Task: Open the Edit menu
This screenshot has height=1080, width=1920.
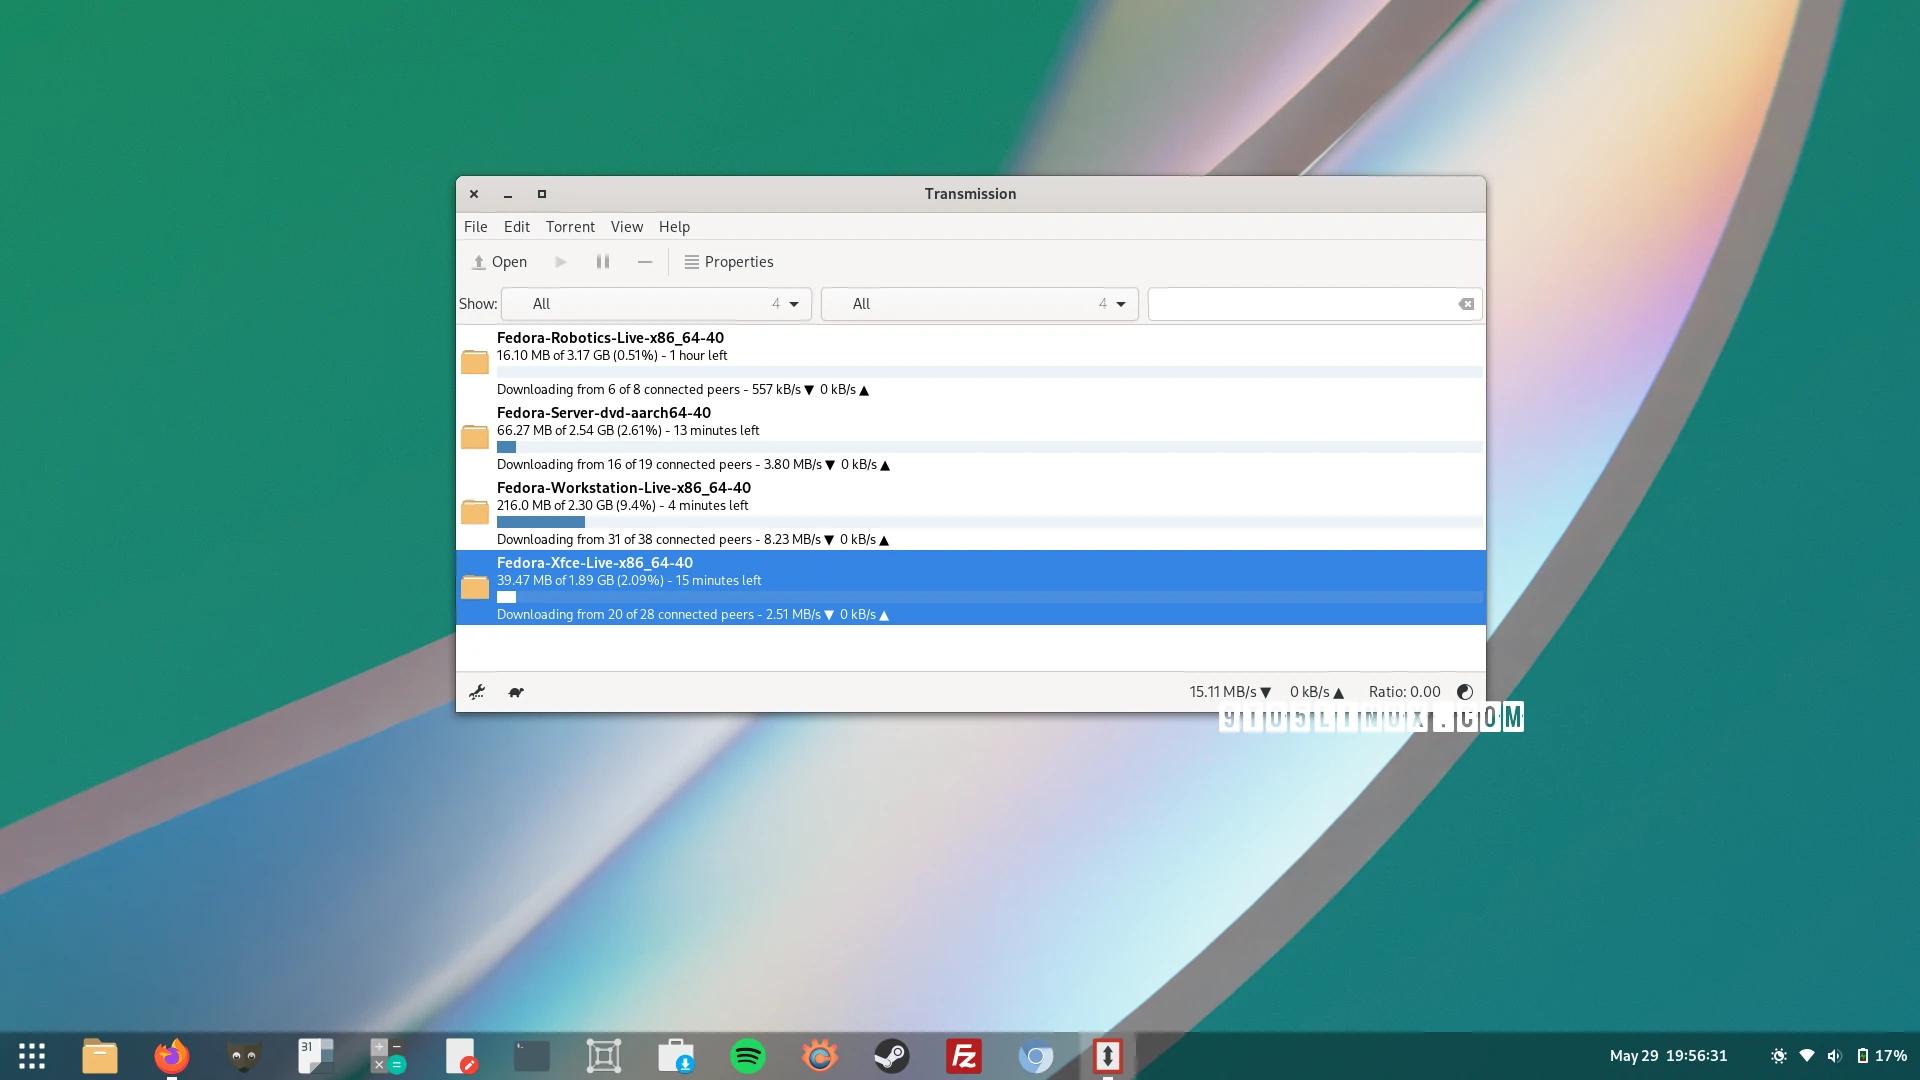Action: click(517, 227)
